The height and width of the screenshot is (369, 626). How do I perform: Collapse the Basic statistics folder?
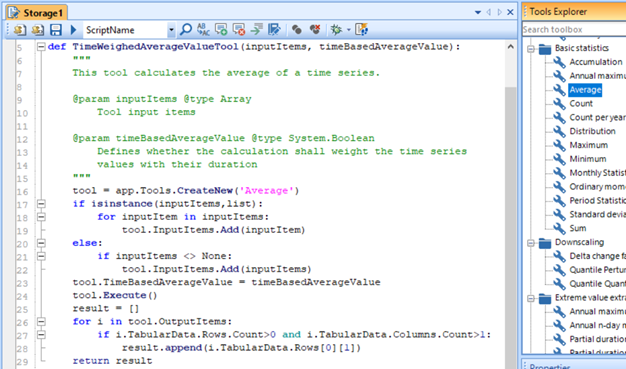click(531, 49)
